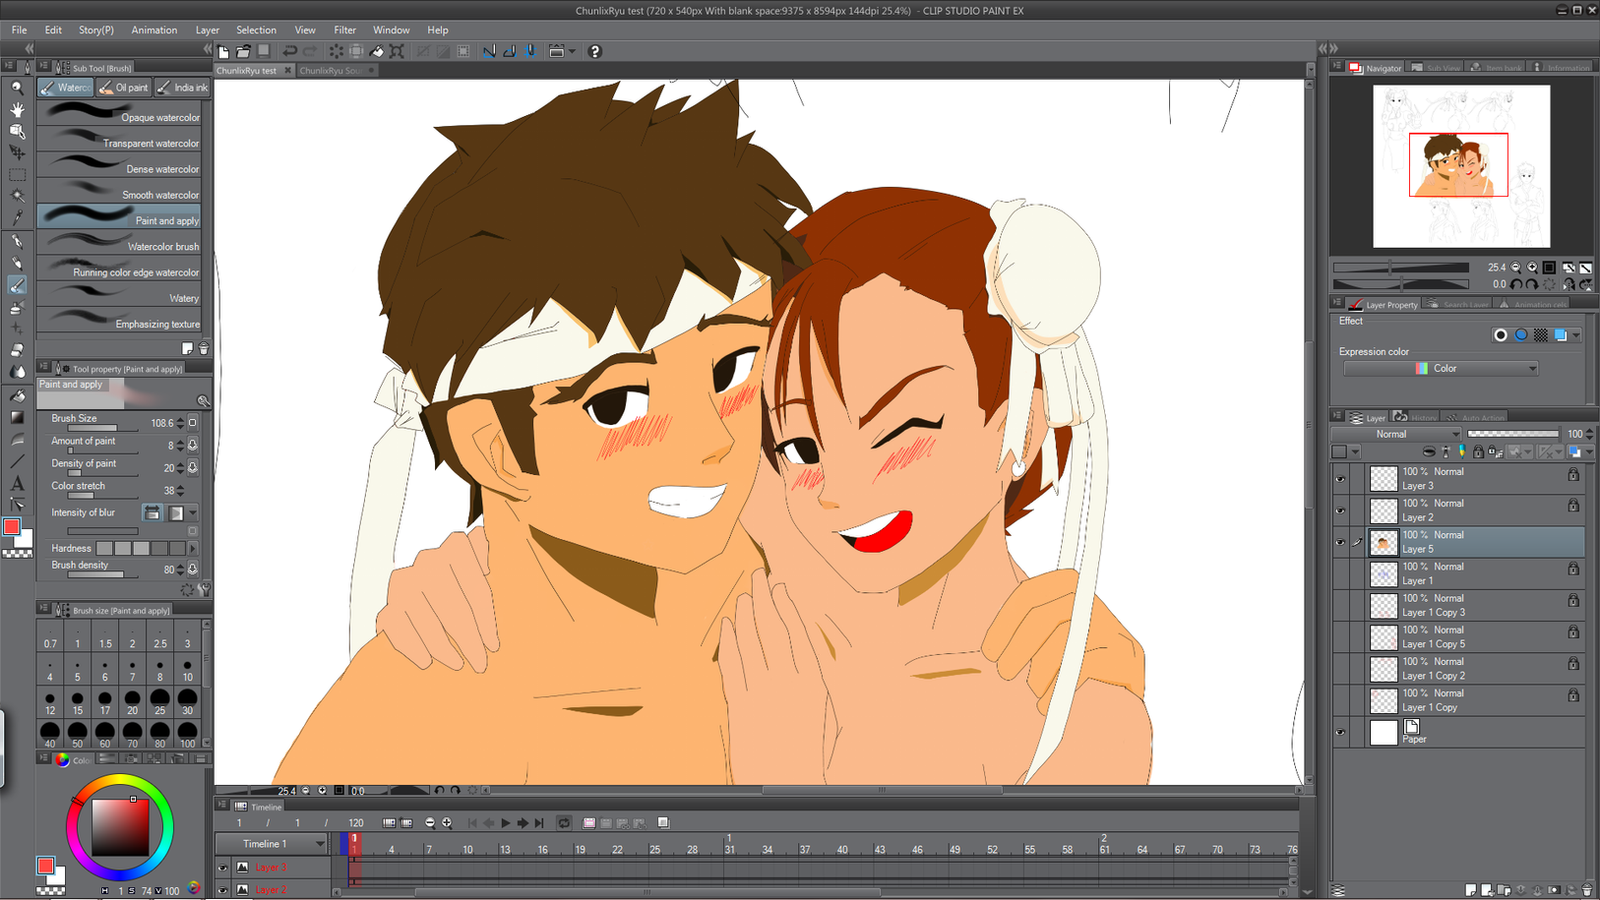Click the New document icon

tap(223, 51)
